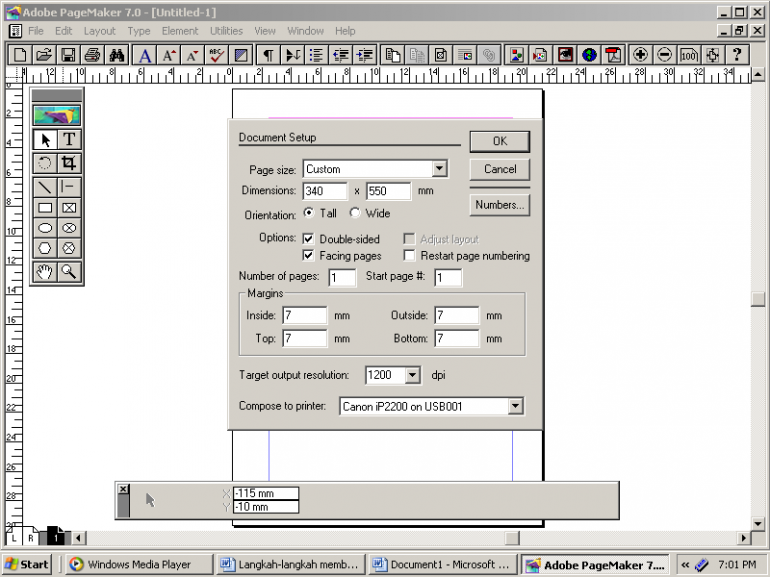Click the Number of pages field
Image resolution: width=770 pixels, height=577 pixels.
[342, 277]
